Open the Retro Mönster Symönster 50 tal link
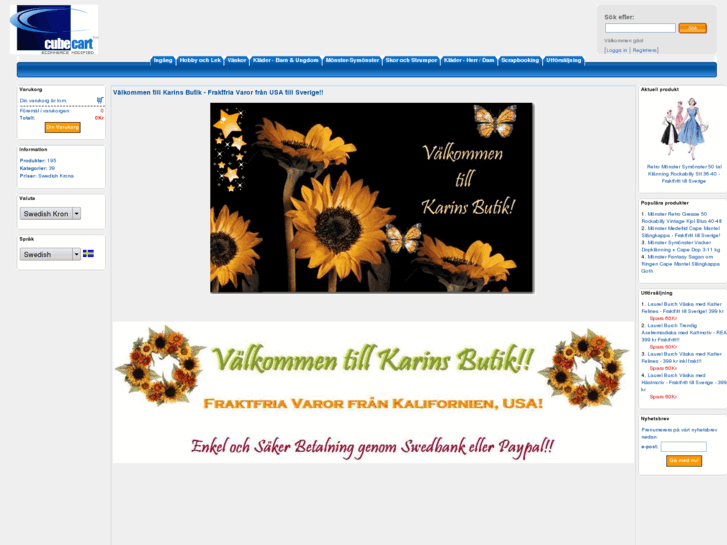 click(684, 174)
